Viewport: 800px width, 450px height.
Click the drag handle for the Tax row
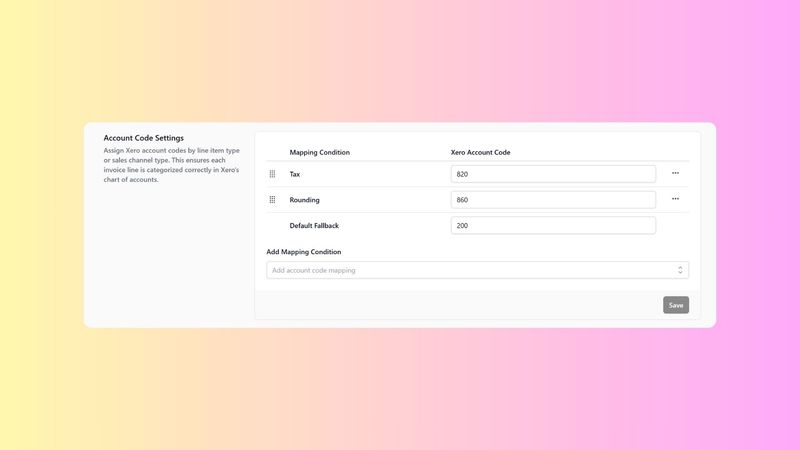point(272,174)
